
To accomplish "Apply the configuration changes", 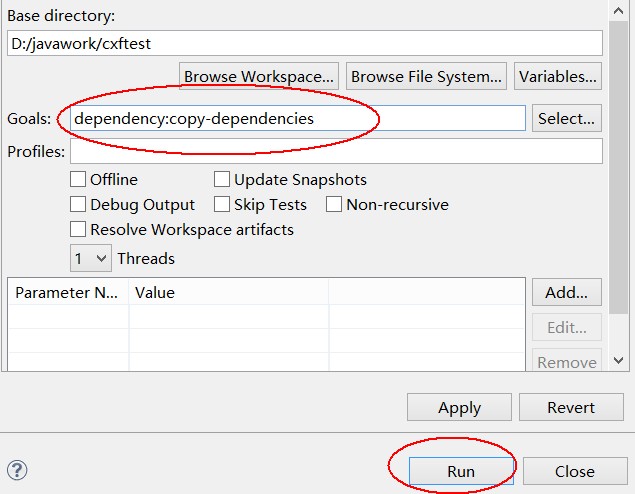I will pyautogui.click(x=459, y=407).
